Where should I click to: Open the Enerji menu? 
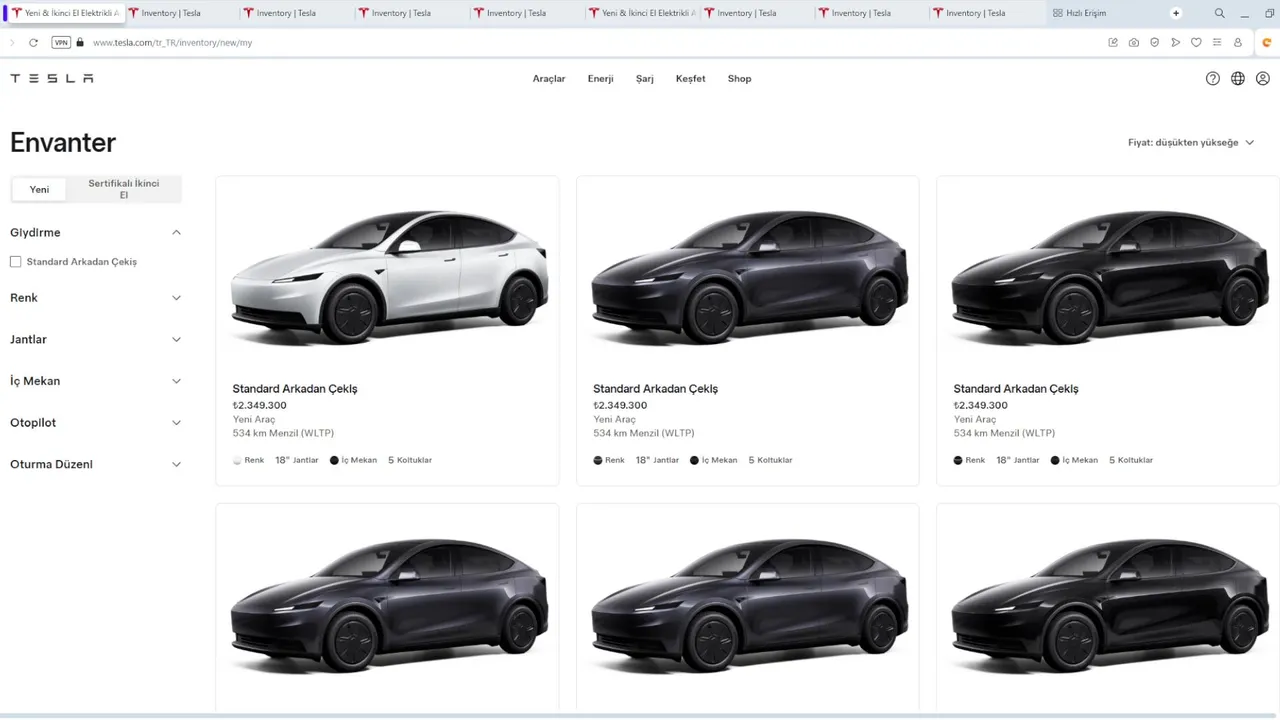(x=601, y=79)
